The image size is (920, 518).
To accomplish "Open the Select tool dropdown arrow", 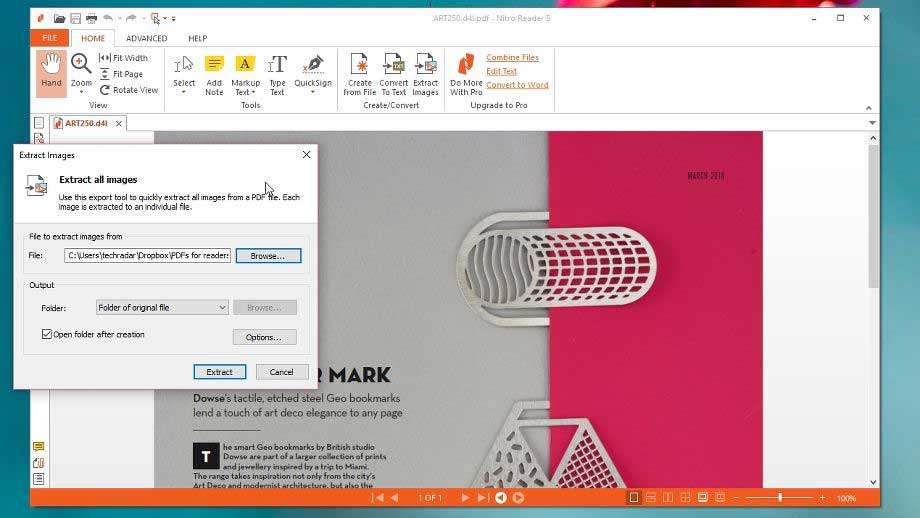I will 184,93.
